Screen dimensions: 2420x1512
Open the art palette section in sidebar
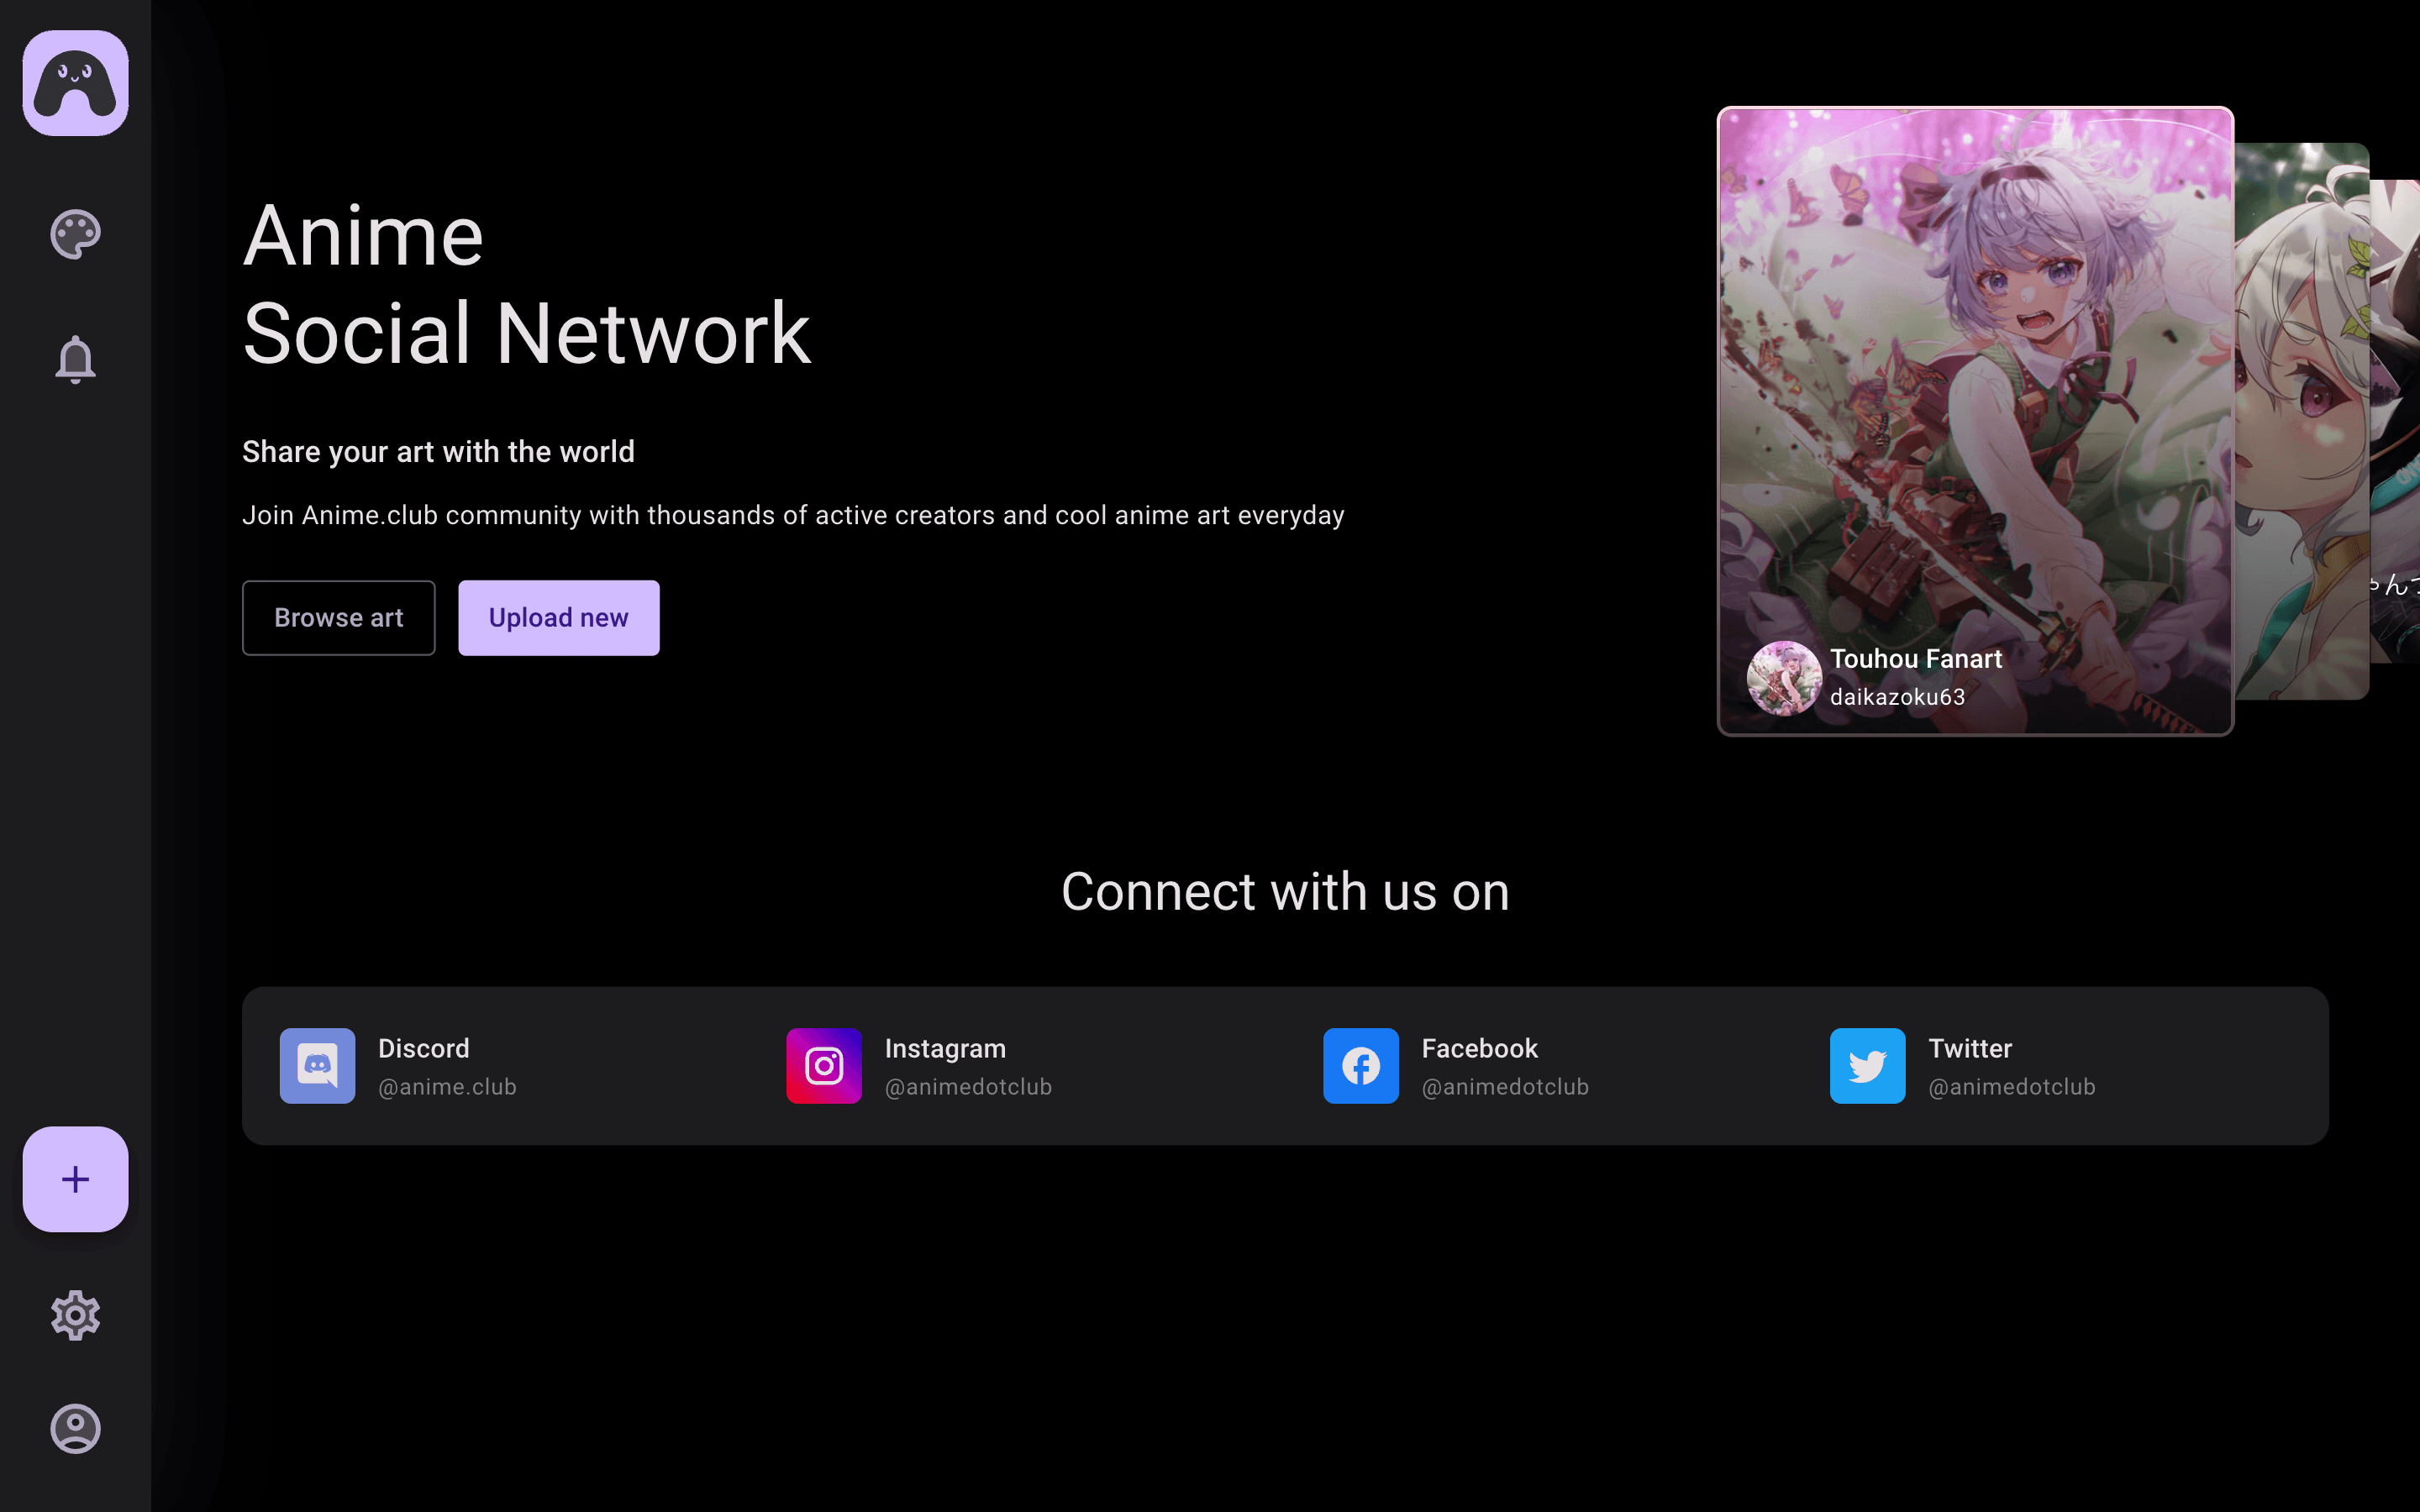click(75, 235)
